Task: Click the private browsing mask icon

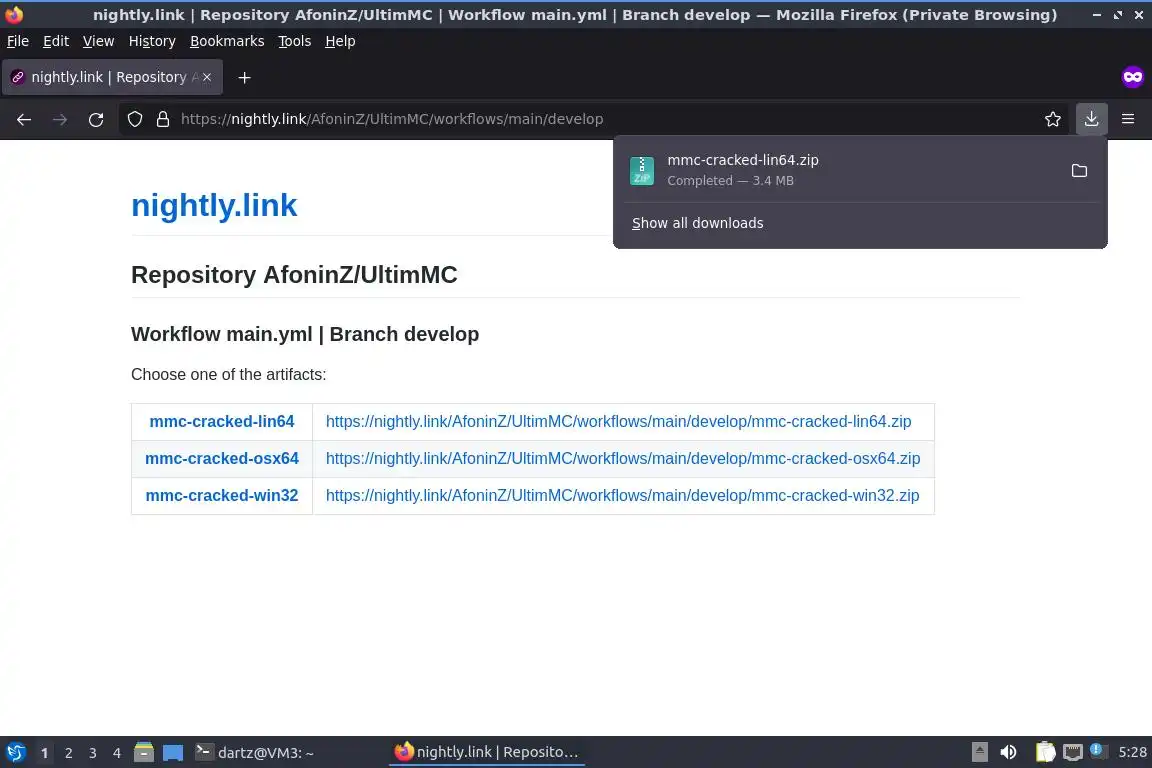Action: coord(1132,76)
